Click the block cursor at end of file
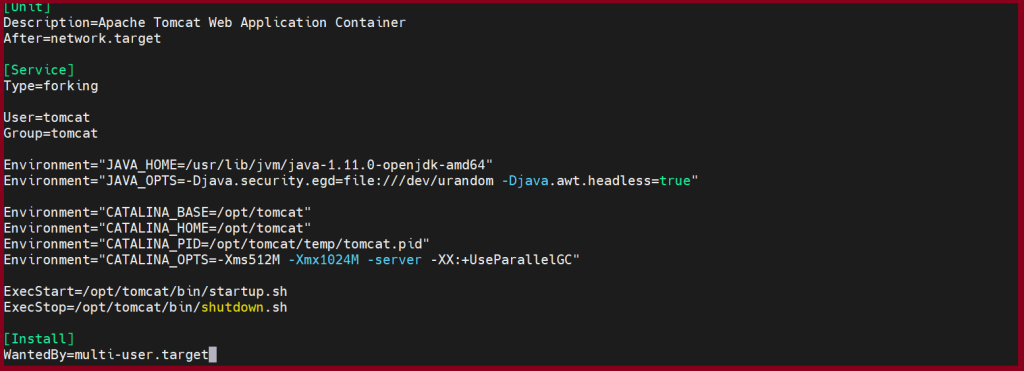This screenshot has width=1024, height=371. point(213,355)
